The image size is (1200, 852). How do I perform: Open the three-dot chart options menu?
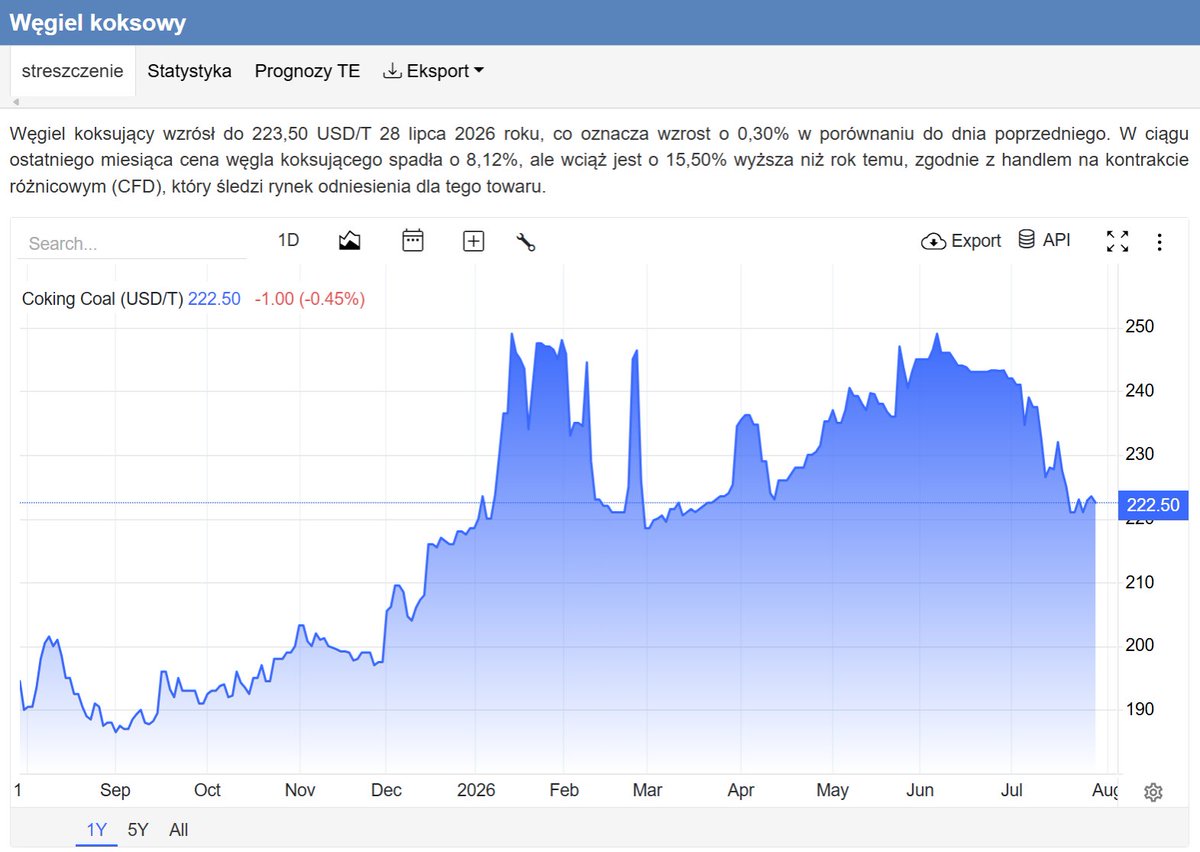pyautogui.click(x=1159, y=241)
